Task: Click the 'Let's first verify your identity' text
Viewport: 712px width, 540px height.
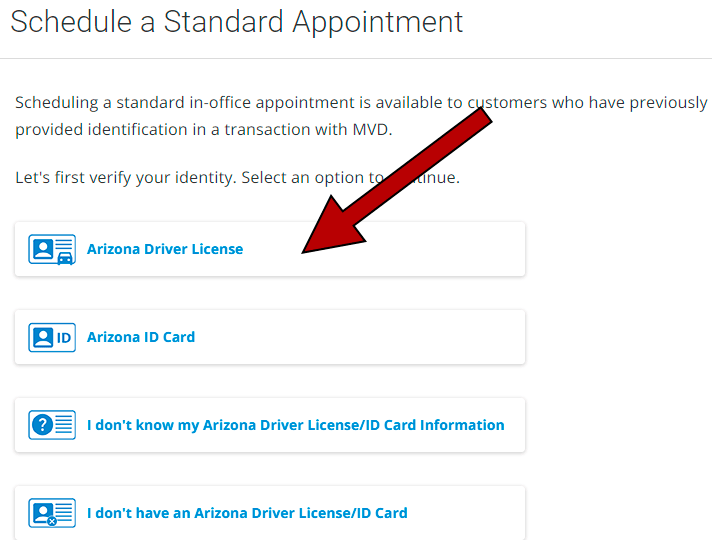Action: click(237, 177)
